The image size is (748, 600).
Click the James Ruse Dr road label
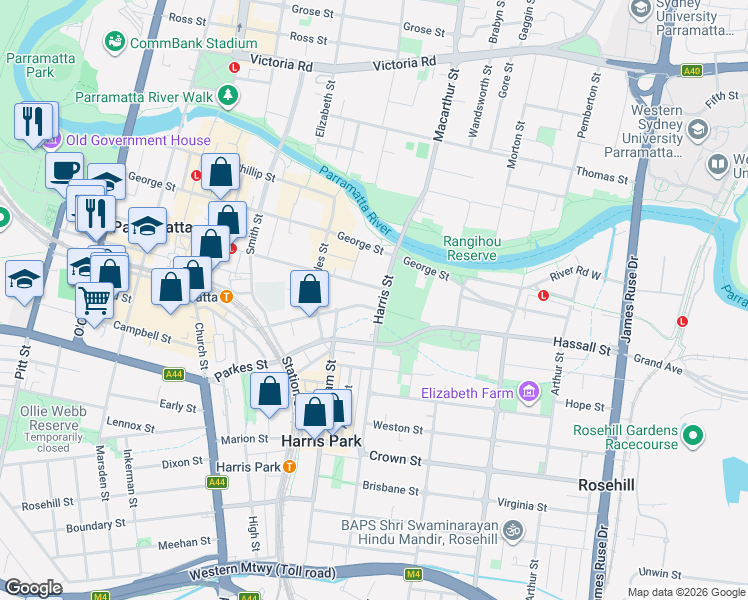click(630, 299)
